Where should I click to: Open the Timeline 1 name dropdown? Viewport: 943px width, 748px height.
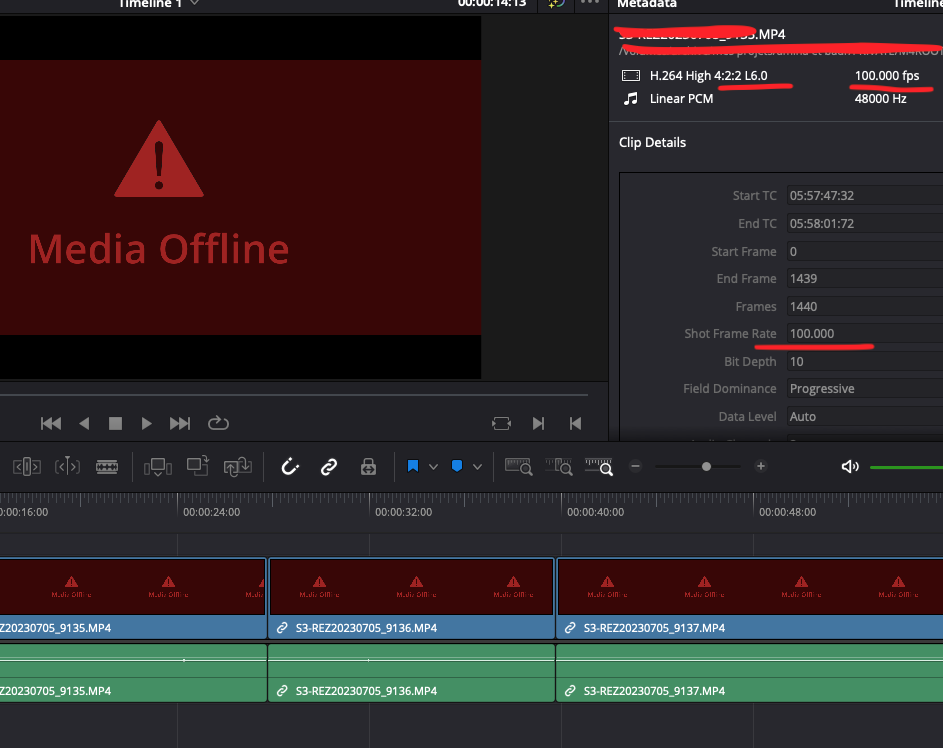tap(194, 3)
